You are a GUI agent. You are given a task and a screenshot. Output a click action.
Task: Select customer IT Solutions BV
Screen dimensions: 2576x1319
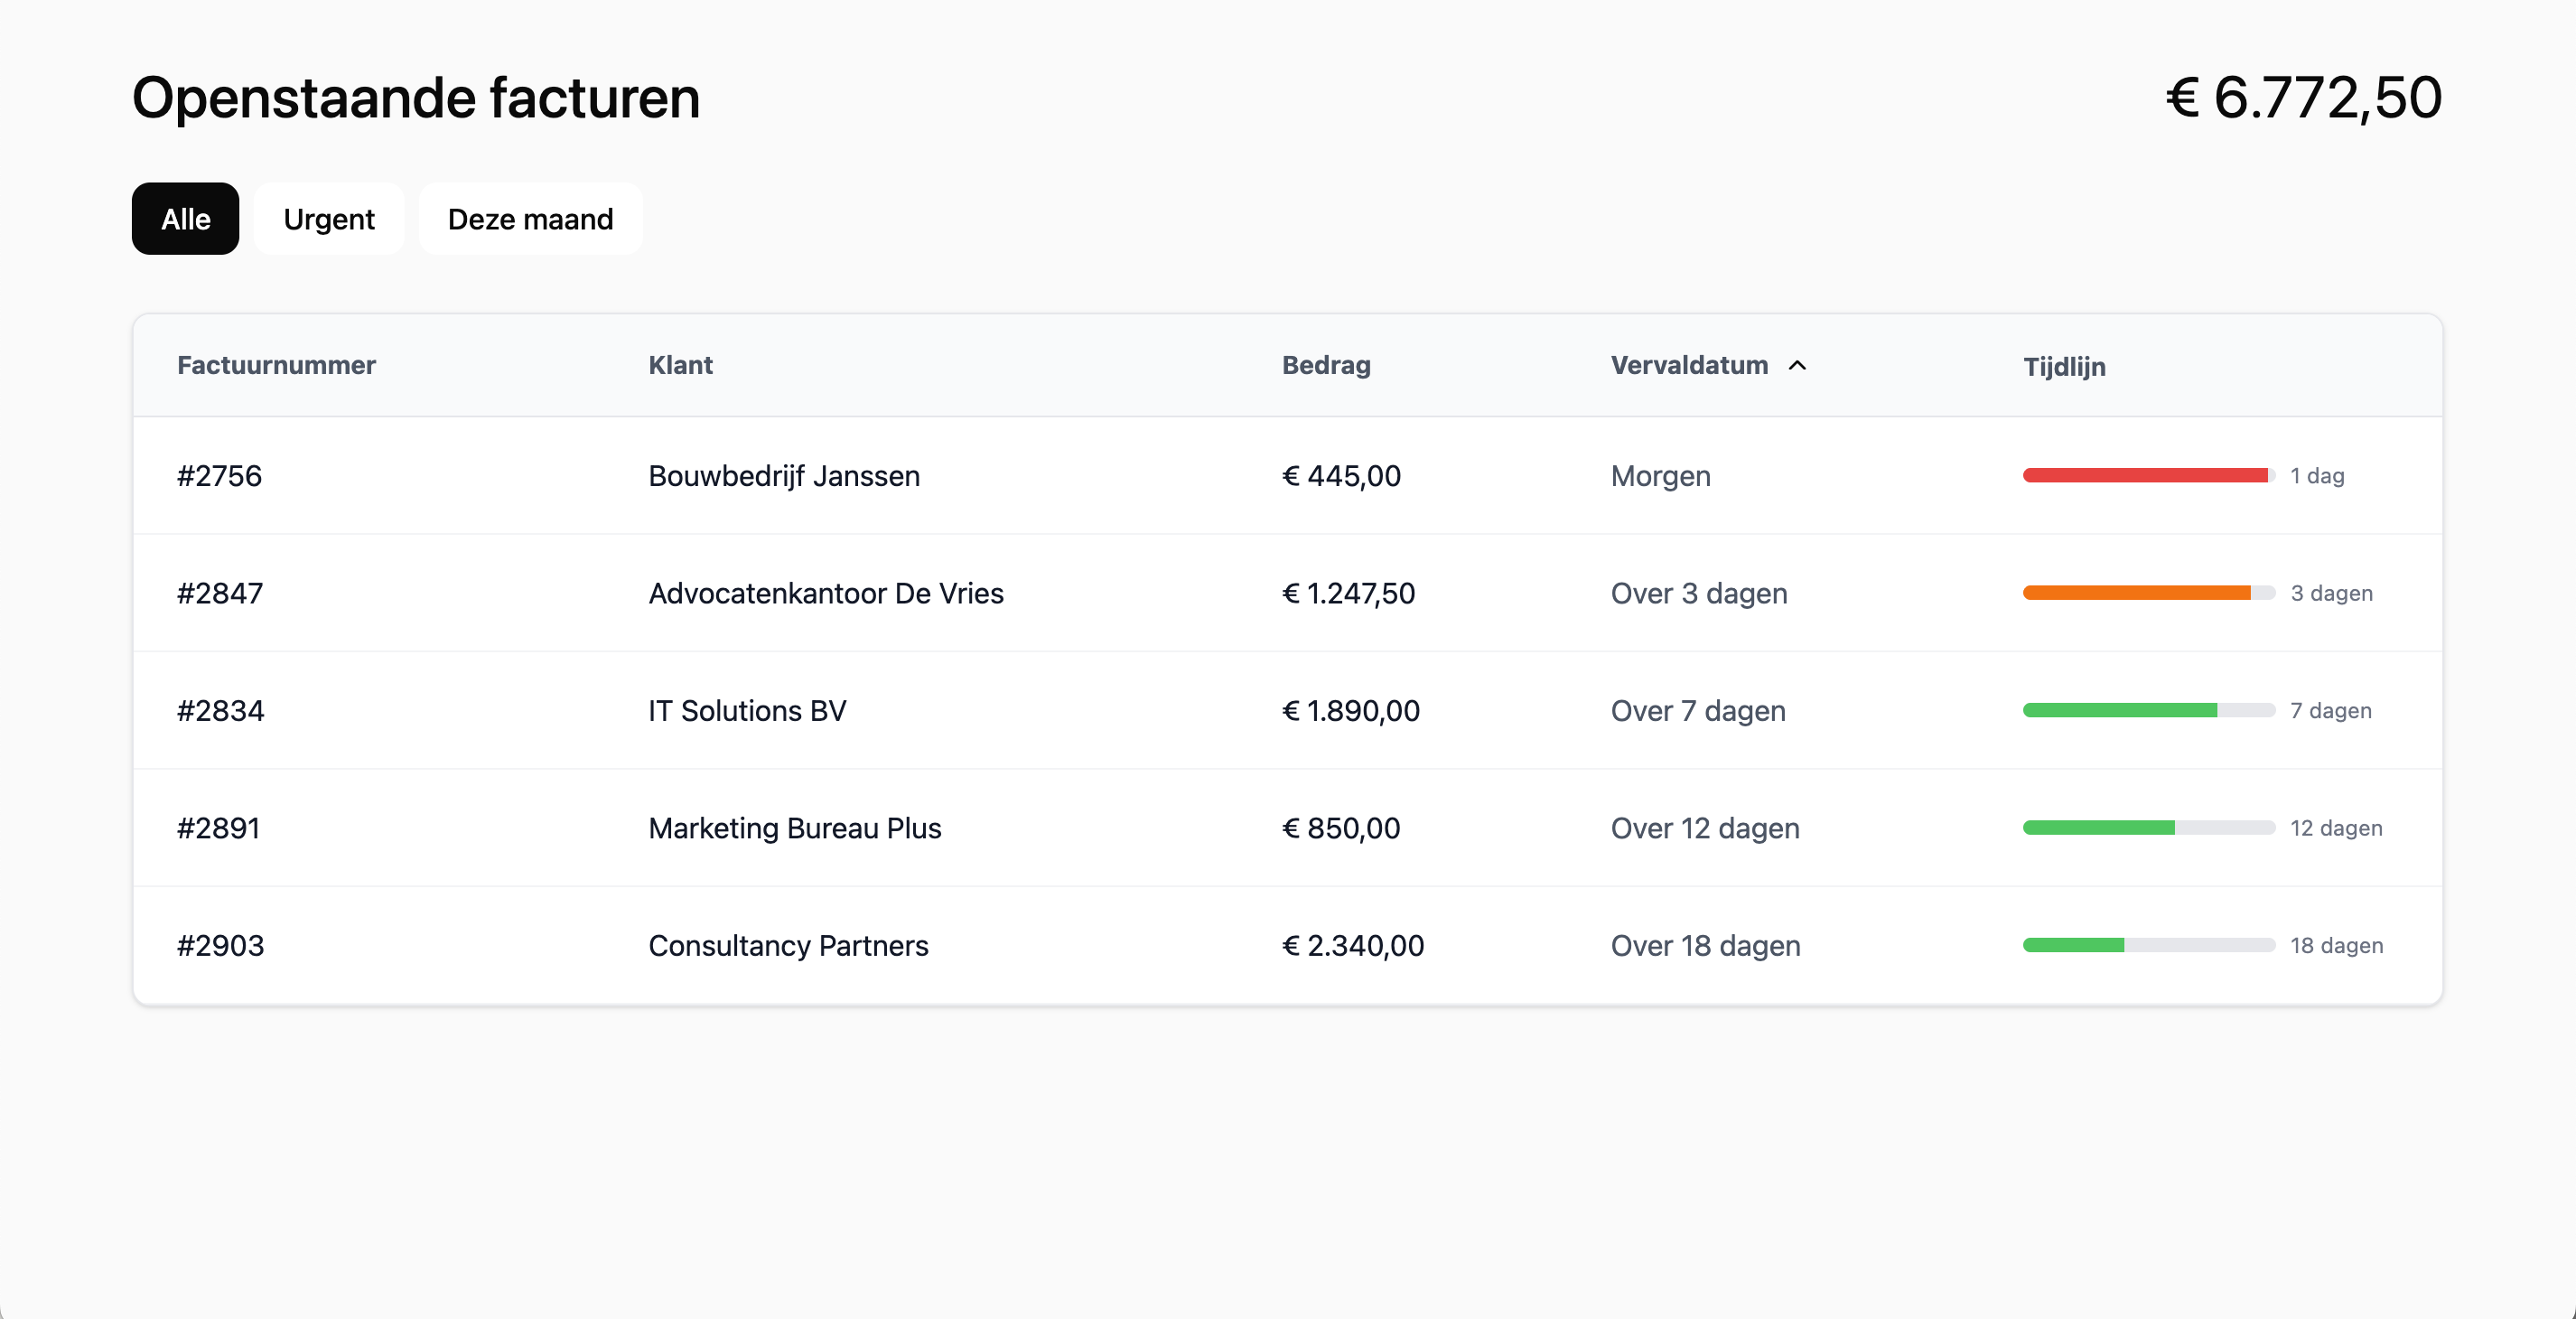pos(747,711)
